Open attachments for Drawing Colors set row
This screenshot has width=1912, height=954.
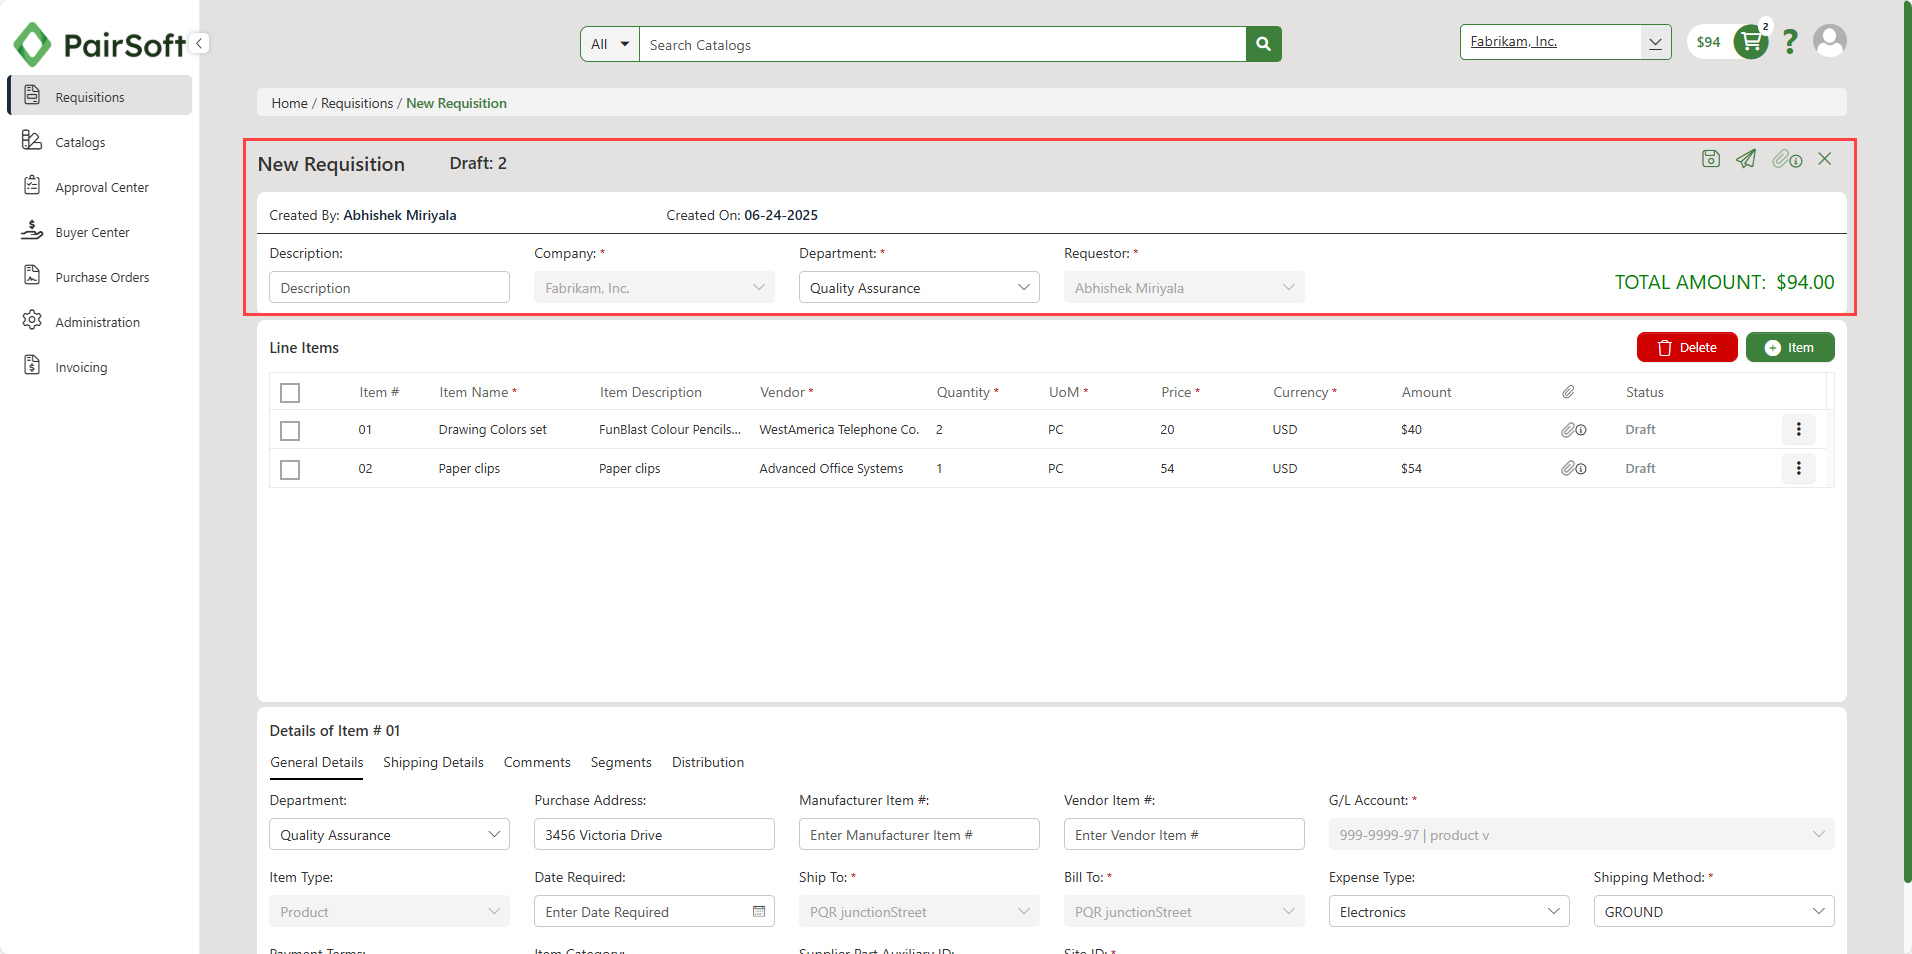tap(1574, 430)
